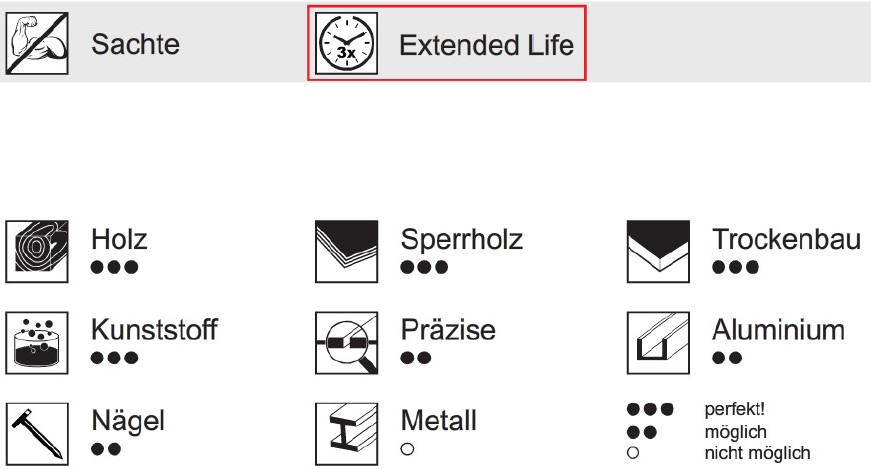
Task: Click the Sperrholz label text
Action: click(x=462, y=241)
